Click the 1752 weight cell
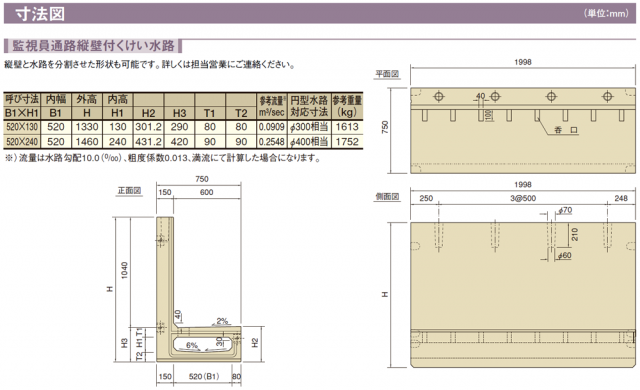The height and width of the screenshot is (390, 640). [347, 142]
